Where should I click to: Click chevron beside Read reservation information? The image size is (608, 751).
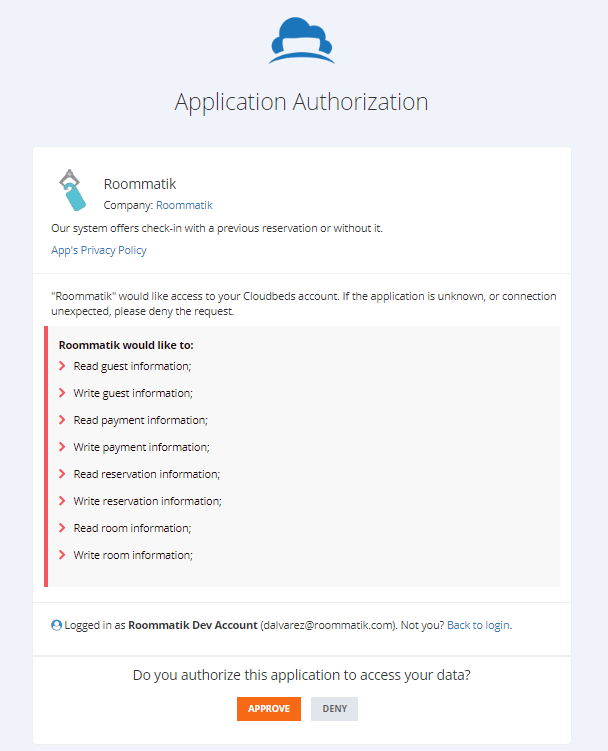click(x=62, y=474)
